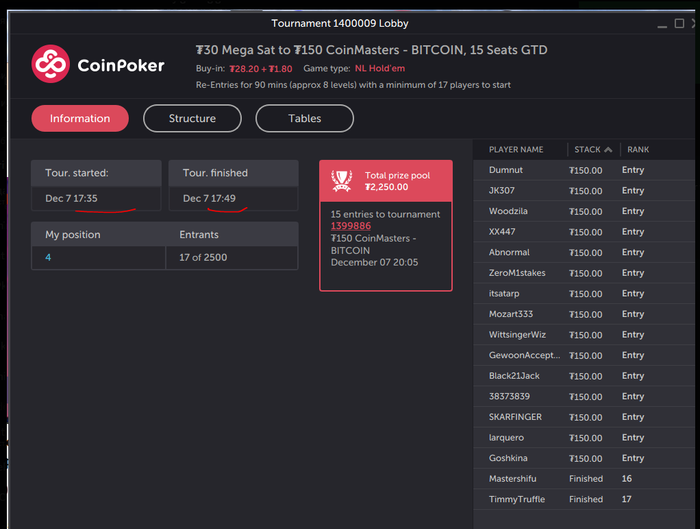Click player Mastershifu's row
The width and height of the screenshot is (700, 529).
[x=512, y=478]
